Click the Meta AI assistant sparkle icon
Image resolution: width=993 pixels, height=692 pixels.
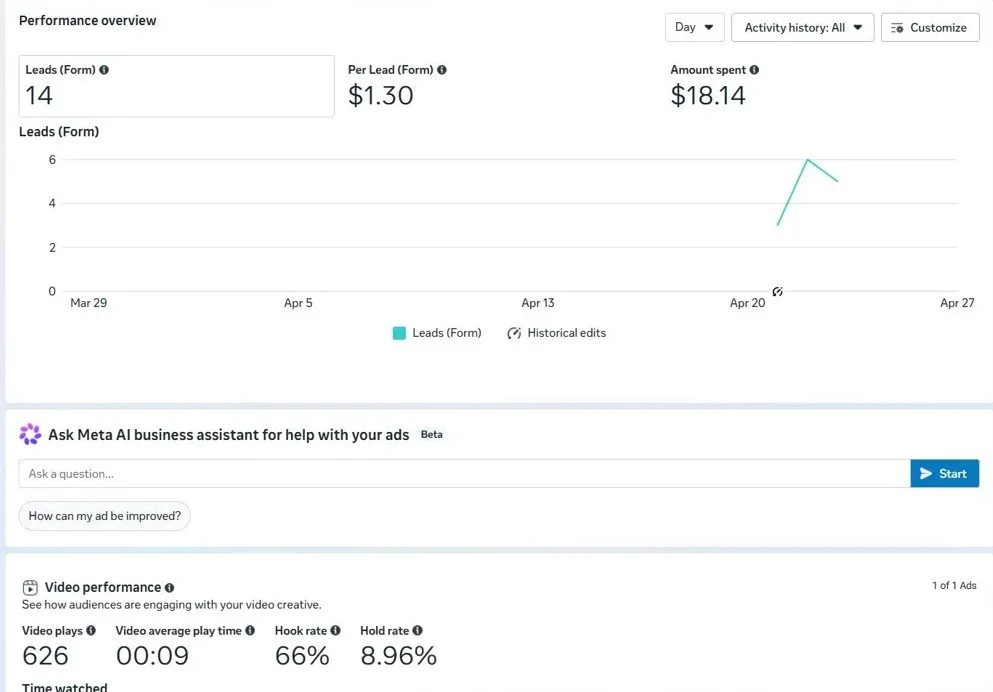tap(30, 434)
